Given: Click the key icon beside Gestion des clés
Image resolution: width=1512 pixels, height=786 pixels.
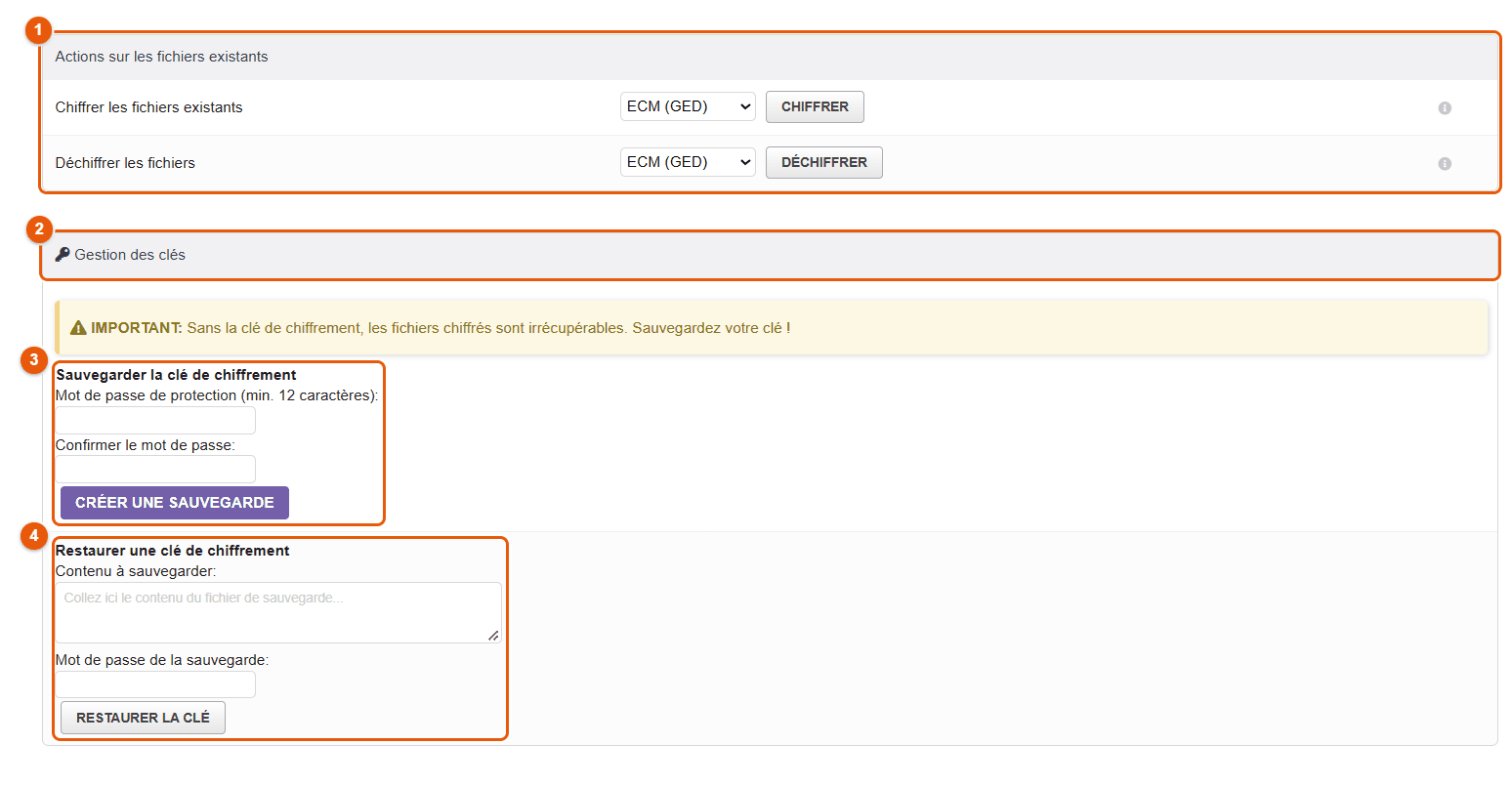Looking at the screenshot, I should coord(62,255).
